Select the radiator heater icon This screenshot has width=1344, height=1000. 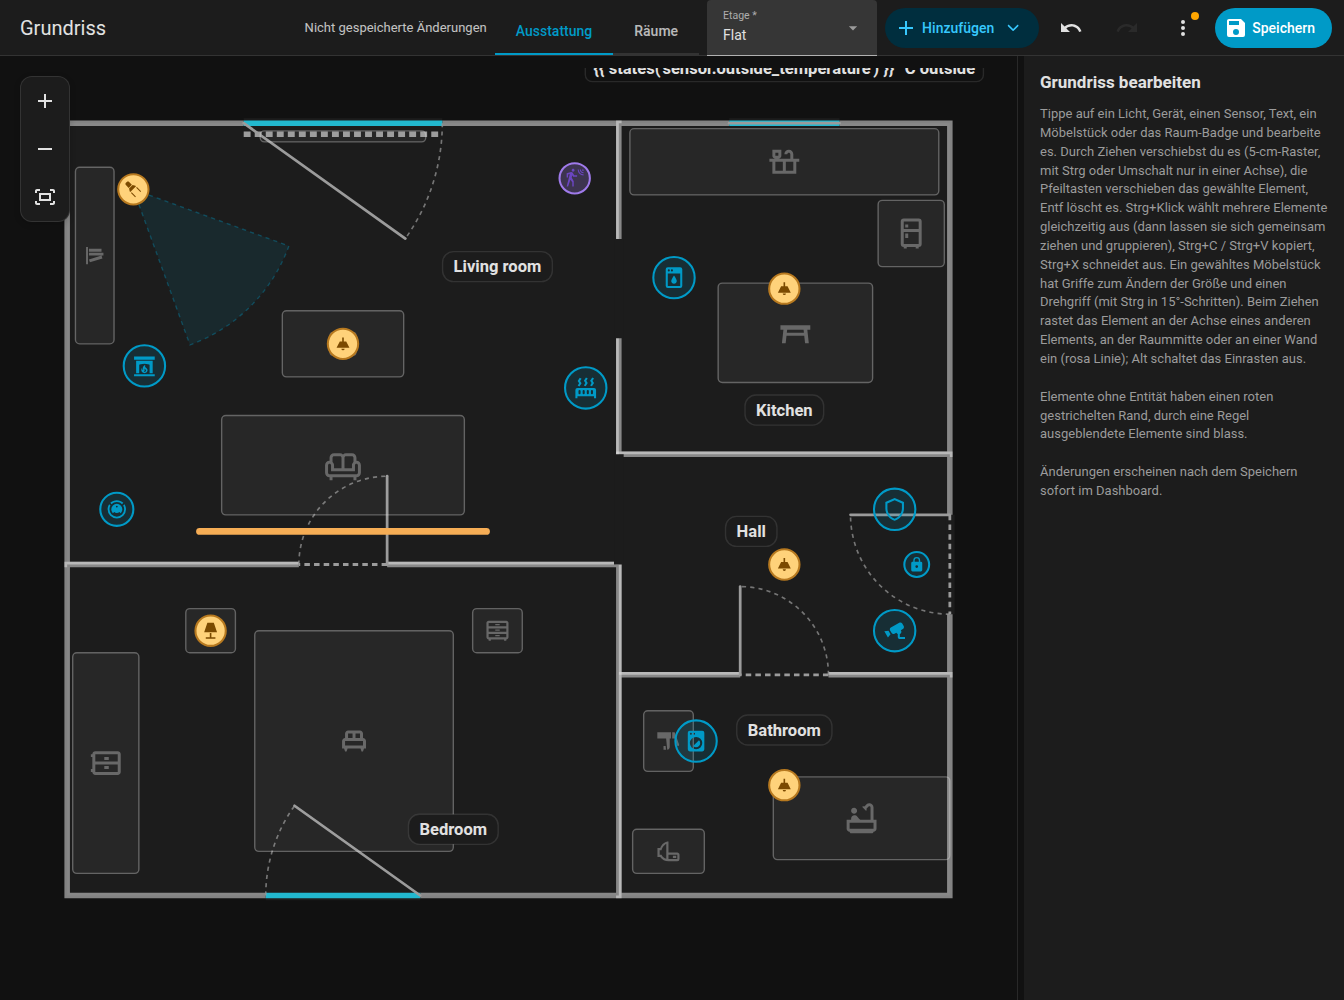pos(586,388)
